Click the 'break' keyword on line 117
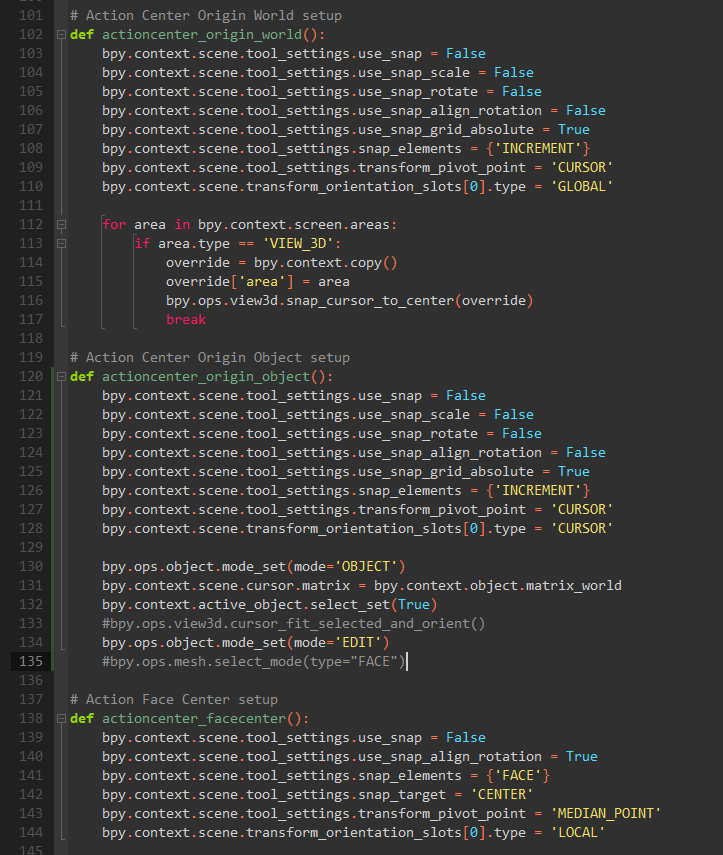Image resolution: width=723 pixels, height=855 pixels. pyautogui.click(x=185, y=319)
